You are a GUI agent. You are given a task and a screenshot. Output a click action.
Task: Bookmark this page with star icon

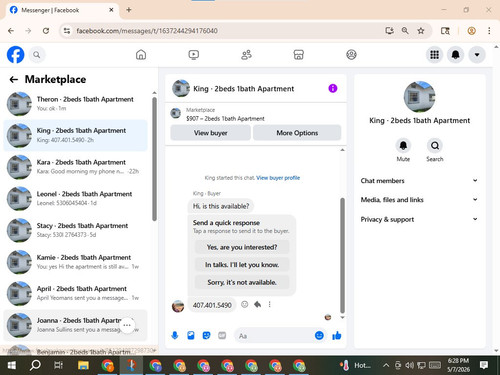tap(421, 31)
